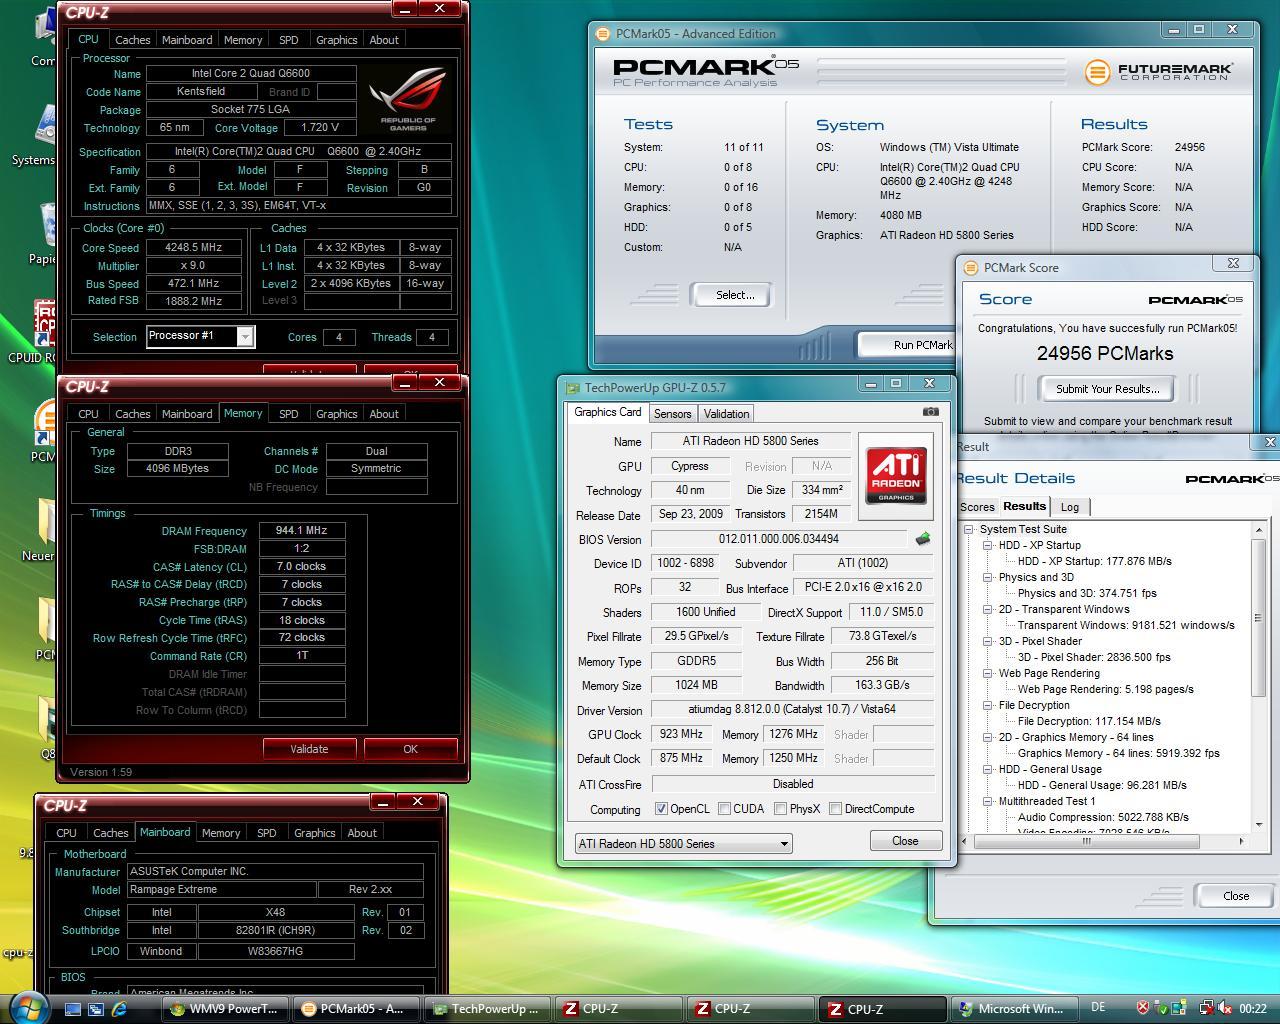
Task: Collapse the Web Page Rendering node
Action: click(x=987, y=674)
